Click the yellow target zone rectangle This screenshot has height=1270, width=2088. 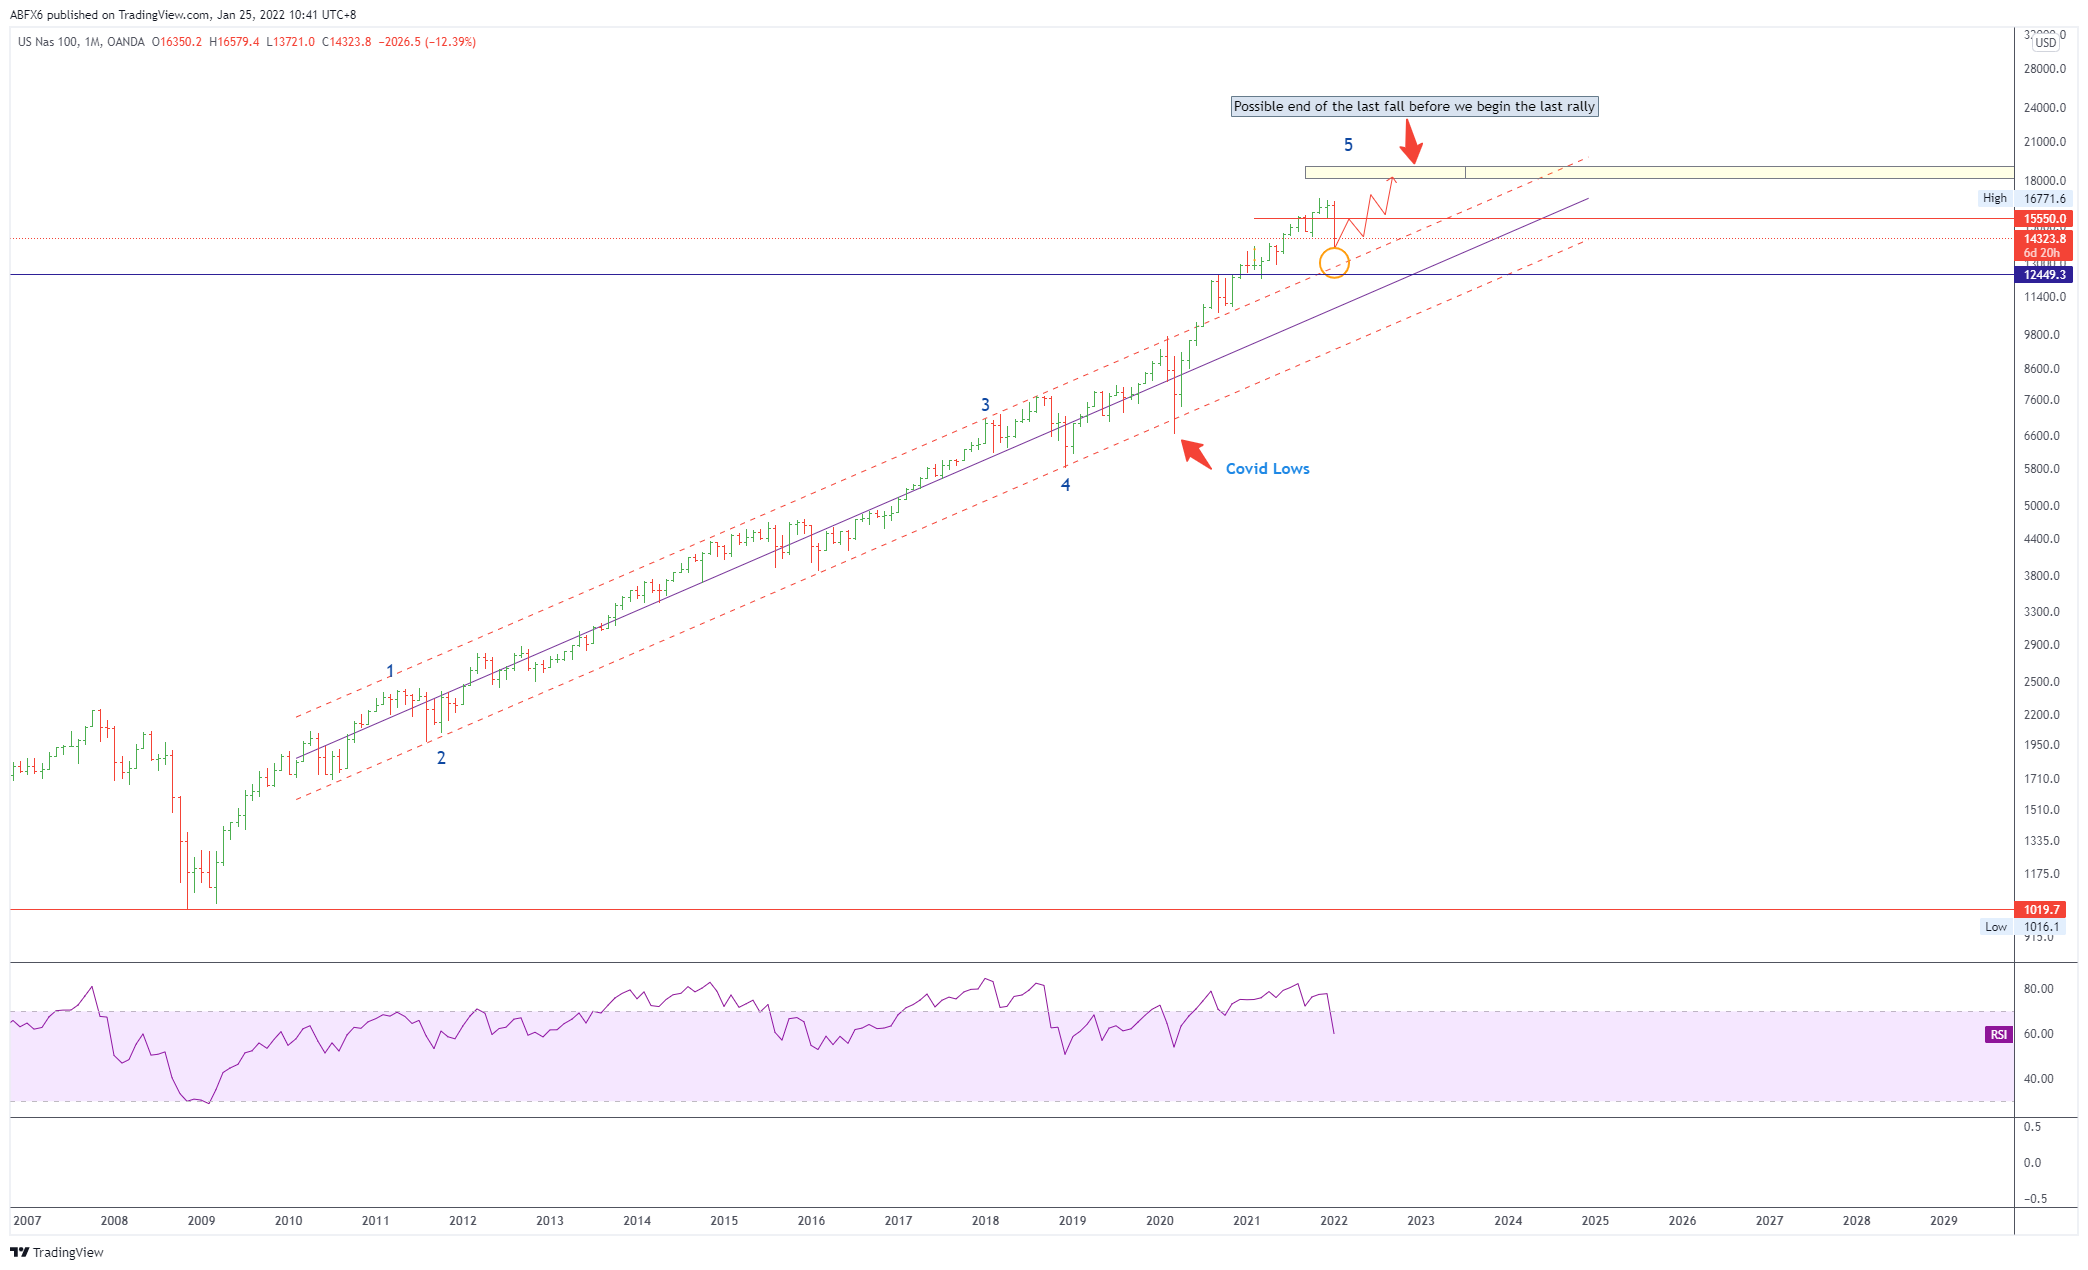1659,172
